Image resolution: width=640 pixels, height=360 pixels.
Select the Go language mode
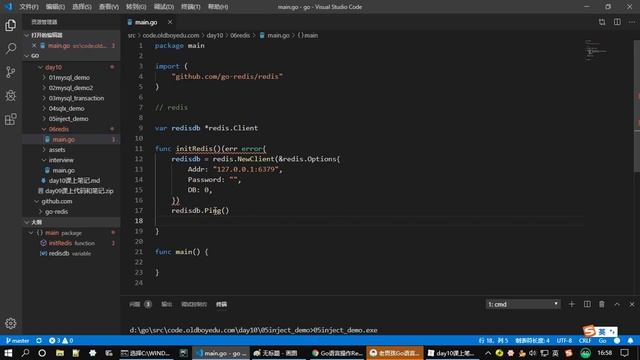pyautogui.click(x=602, y=340)
